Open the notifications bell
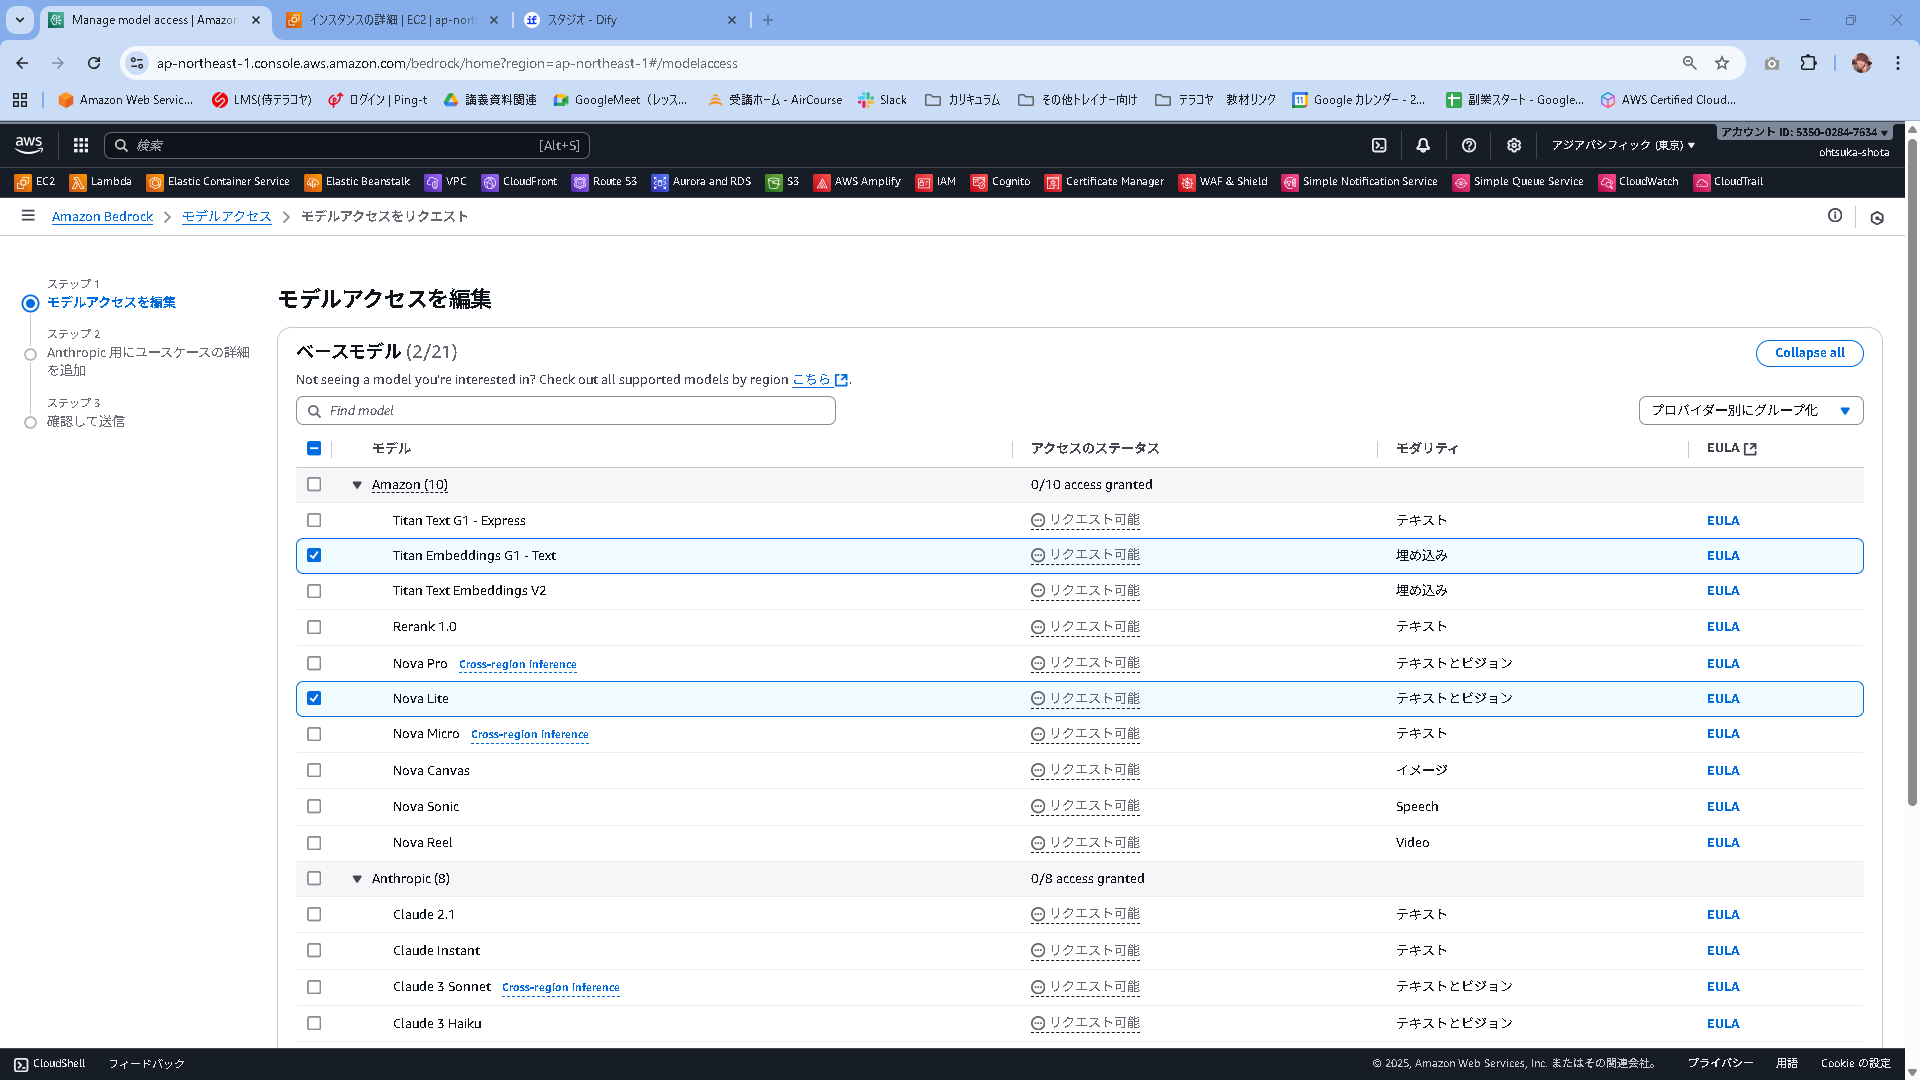1920x1080 pixels. (x=1423, y=145)
